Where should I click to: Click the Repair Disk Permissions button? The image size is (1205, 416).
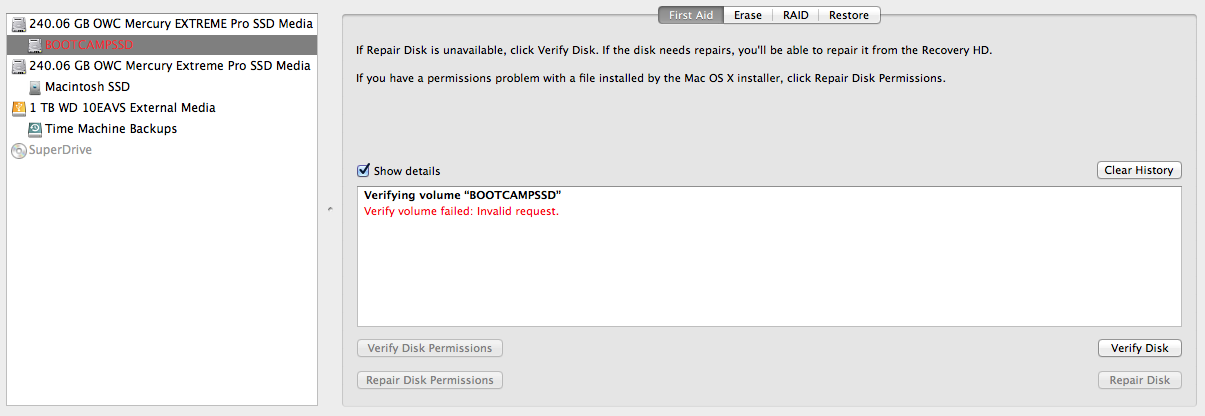[430, 380]
